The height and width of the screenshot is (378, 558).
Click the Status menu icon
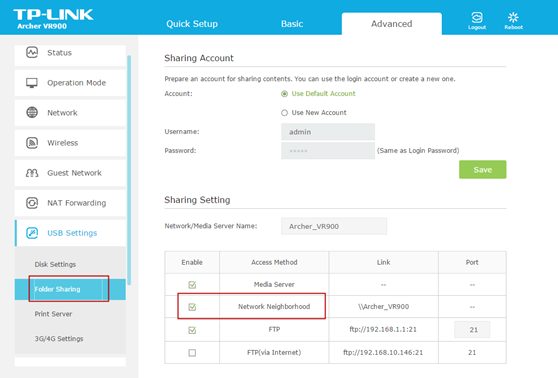pos(32,52)
